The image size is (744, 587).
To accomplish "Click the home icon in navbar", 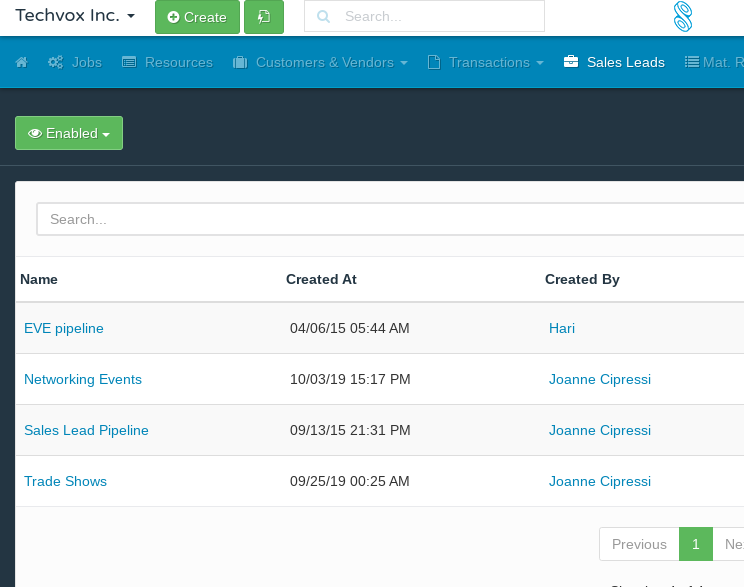I will pyautogui.click(x=21, y=62).
